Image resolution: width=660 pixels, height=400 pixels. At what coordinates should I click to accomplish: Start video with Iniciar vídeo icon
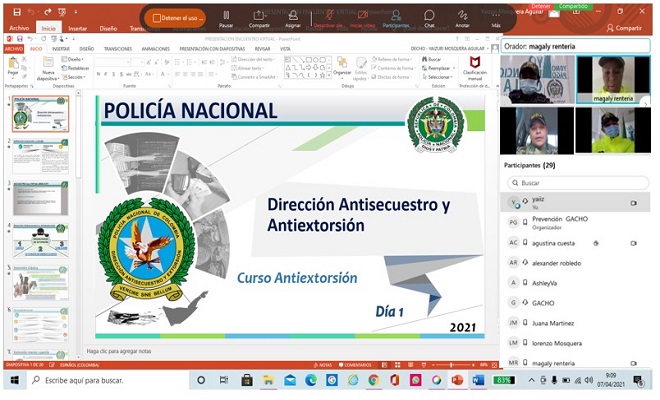coord(362,16)
